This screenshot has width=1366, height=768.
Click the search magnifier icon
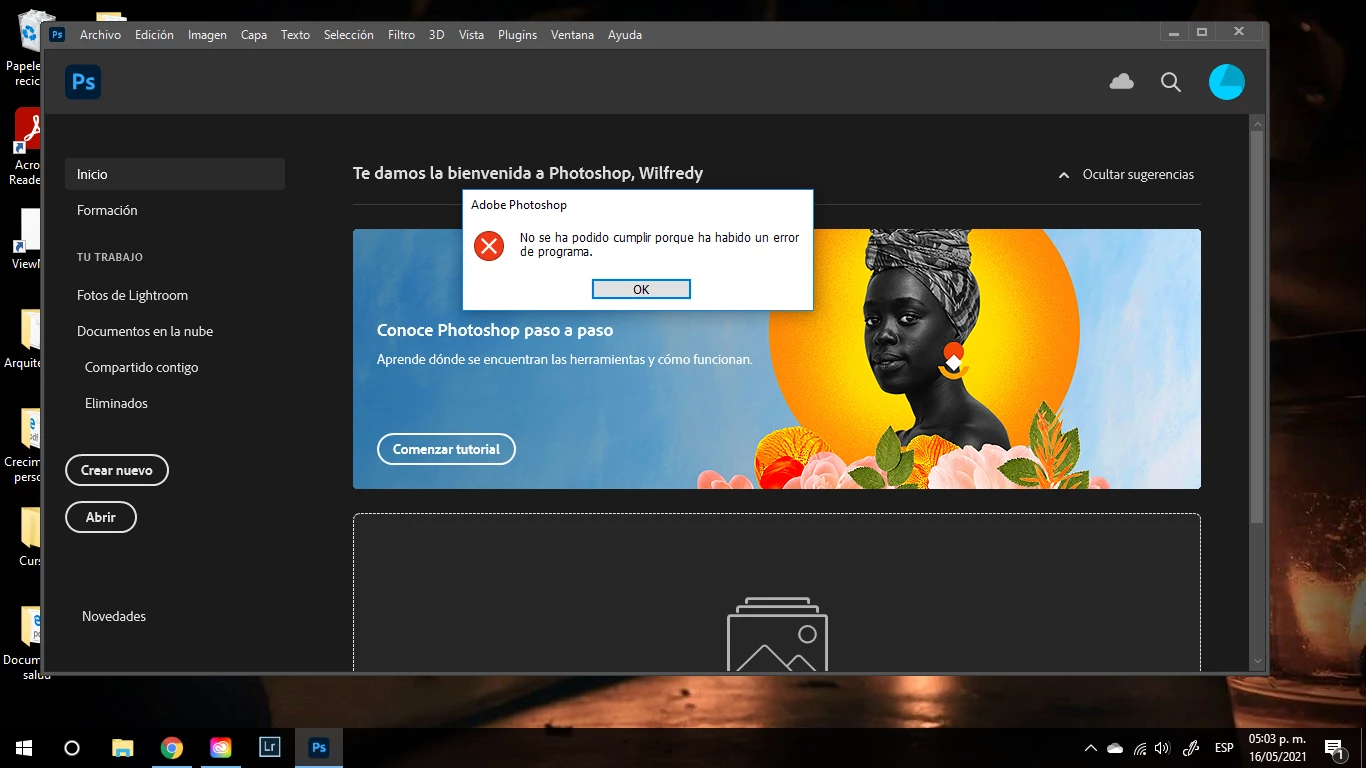pos(1171,82)
